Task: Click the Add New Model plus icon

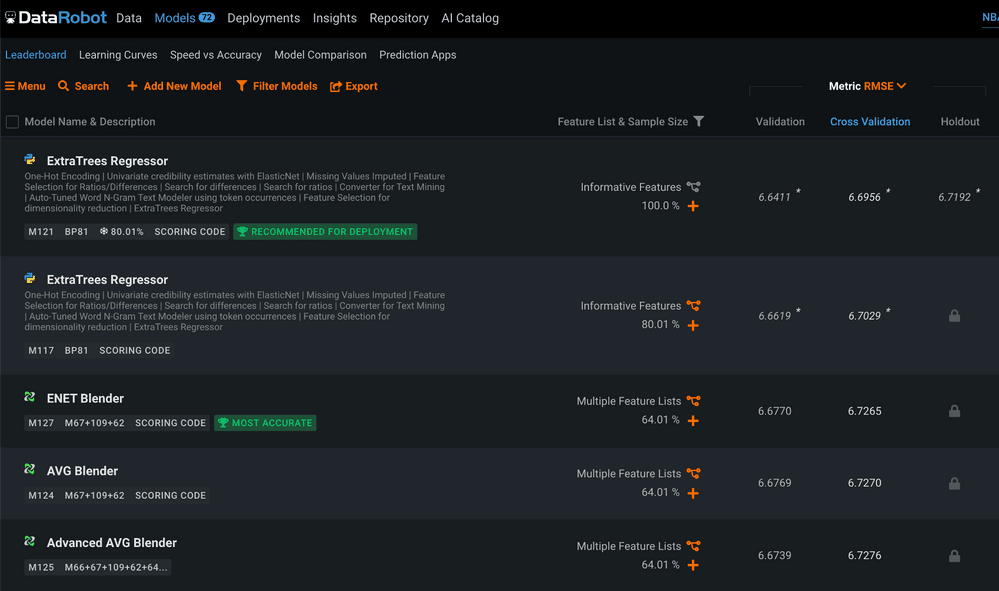Action: tap(132, 86)
